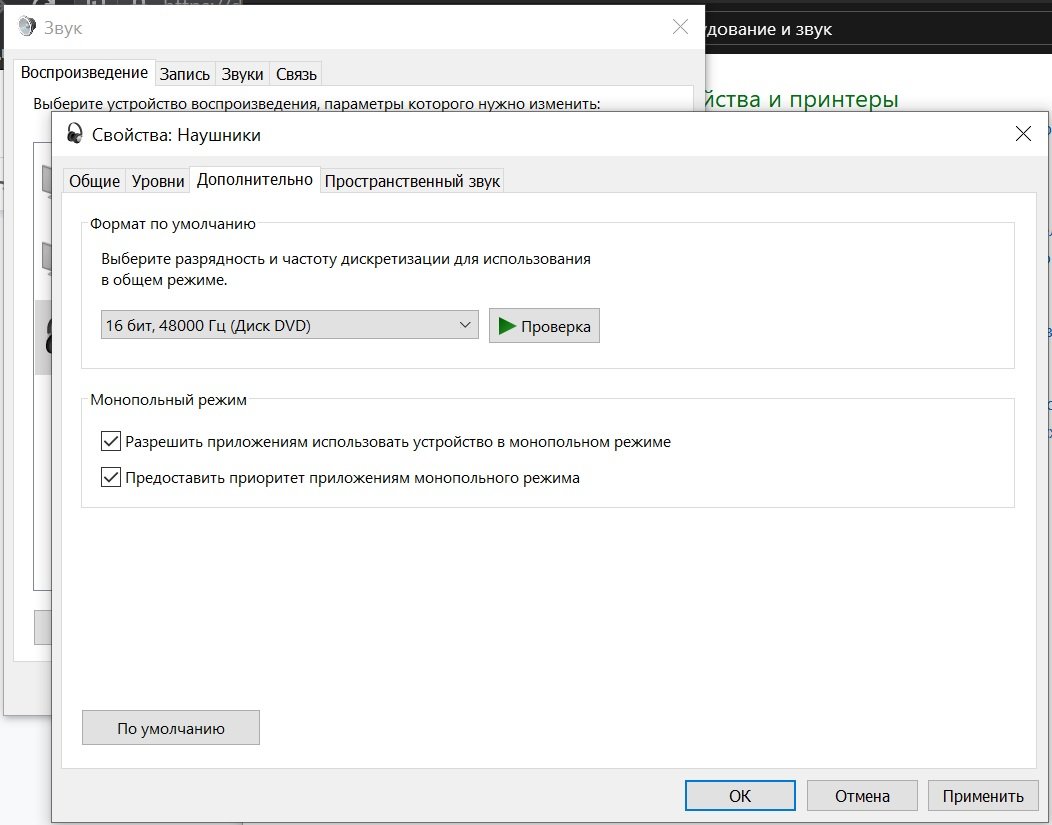Open the Уровни tab

158,181
